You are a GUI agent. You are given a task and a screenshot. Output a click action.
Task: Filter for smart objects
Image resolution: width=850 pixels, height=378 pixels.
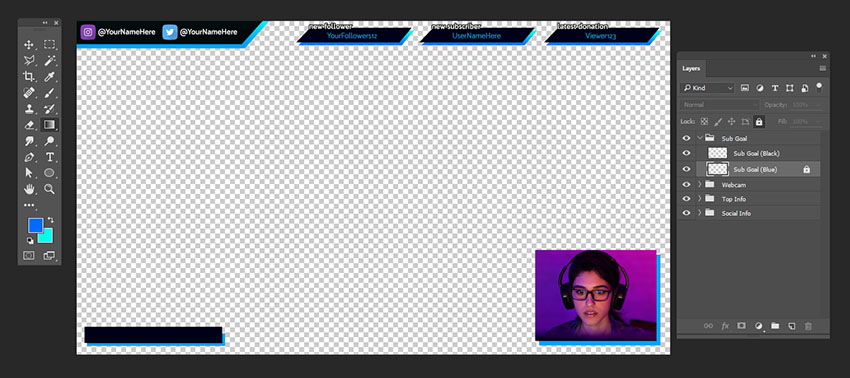coord(804,88)
